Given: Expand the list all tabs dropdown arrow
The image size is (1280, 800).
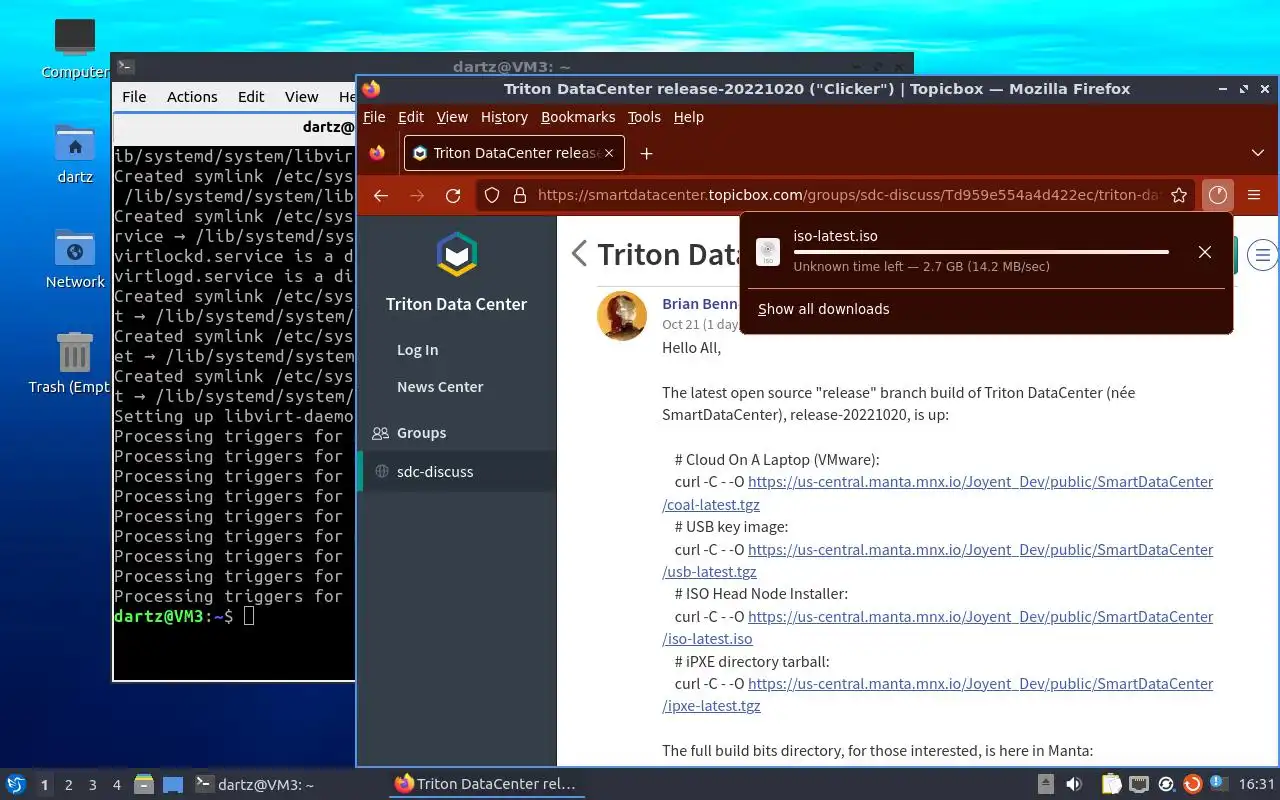Looking at the screenshot, I should [1258, 153].
